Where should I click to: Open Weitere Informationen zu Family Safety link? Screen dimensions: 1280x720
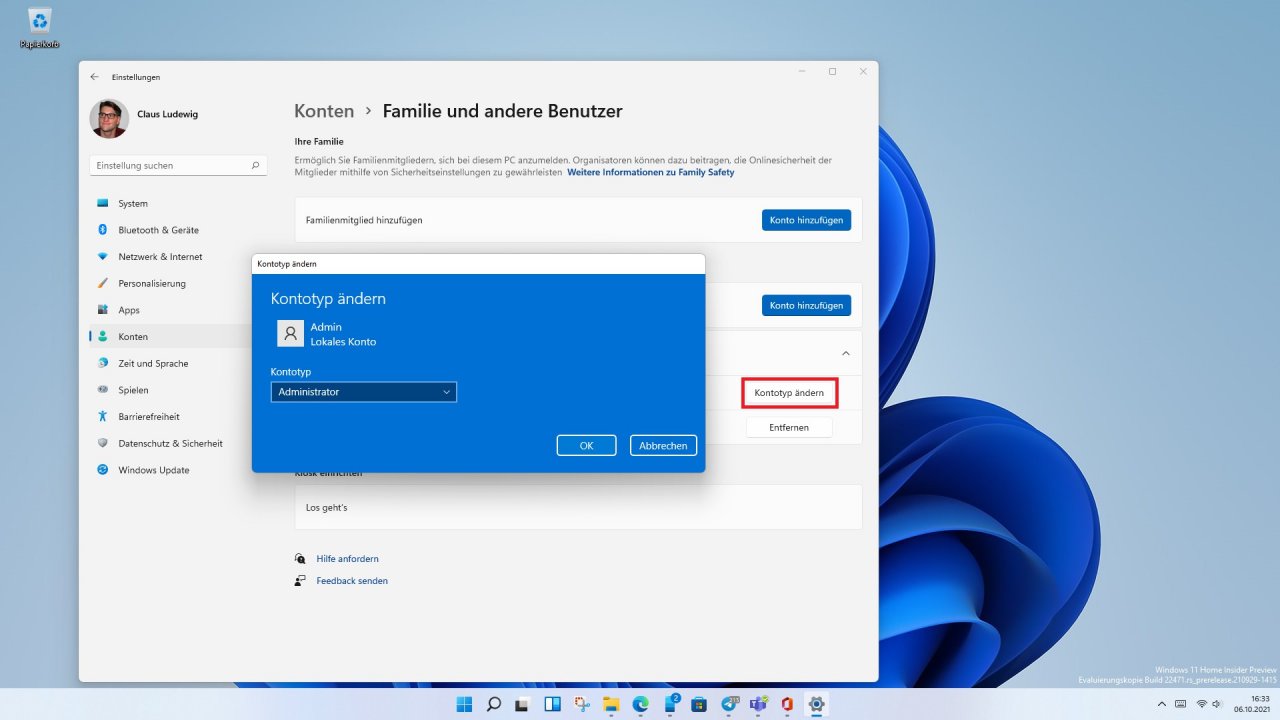pyautogui.click(x=650, y=172)
